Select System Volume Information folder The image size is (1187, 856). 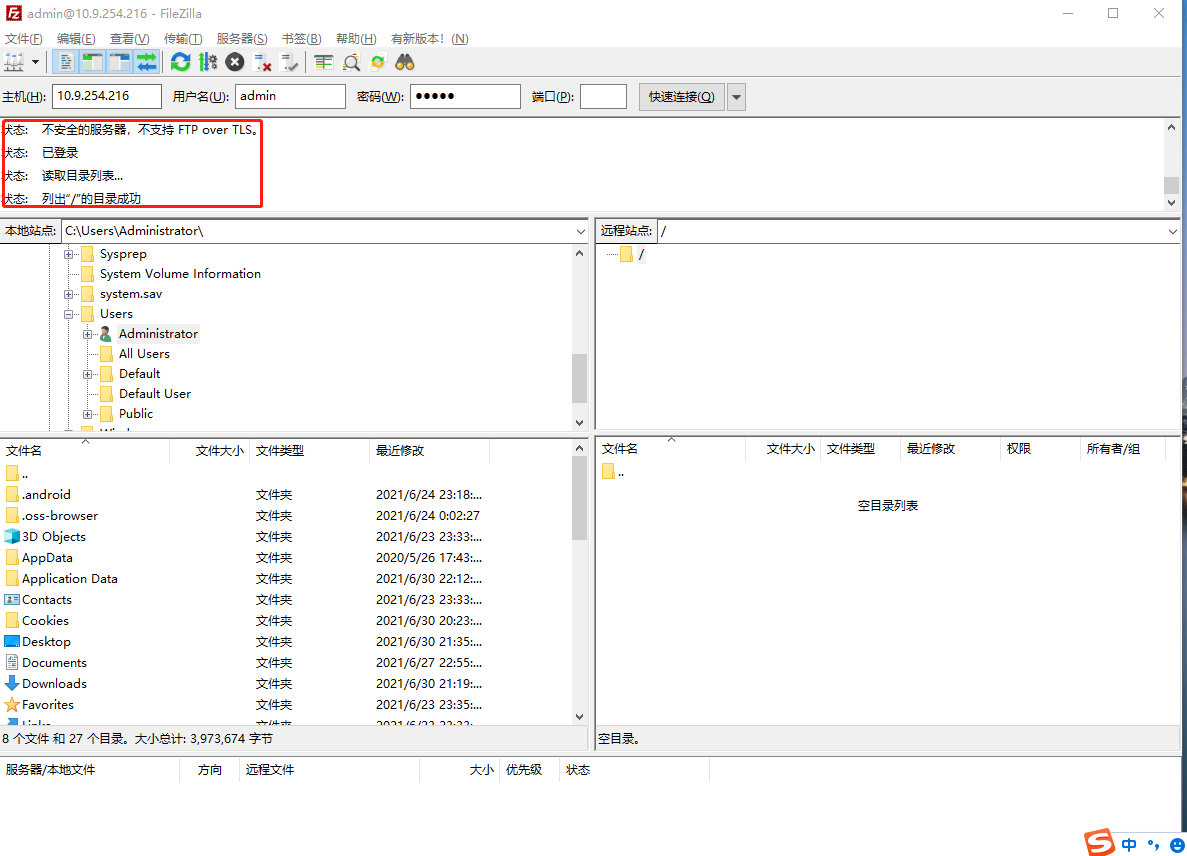(180, 274)
